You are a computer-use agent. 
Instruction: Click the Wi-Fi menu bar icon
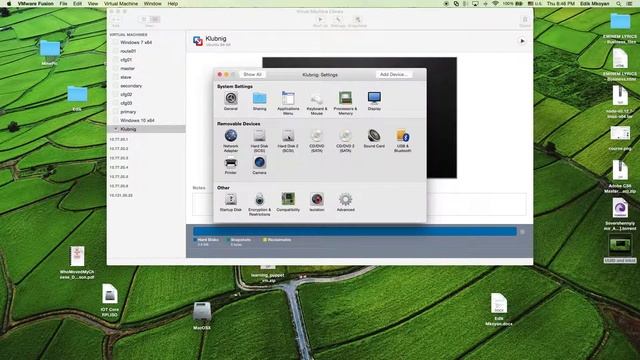tap(495, 4)
